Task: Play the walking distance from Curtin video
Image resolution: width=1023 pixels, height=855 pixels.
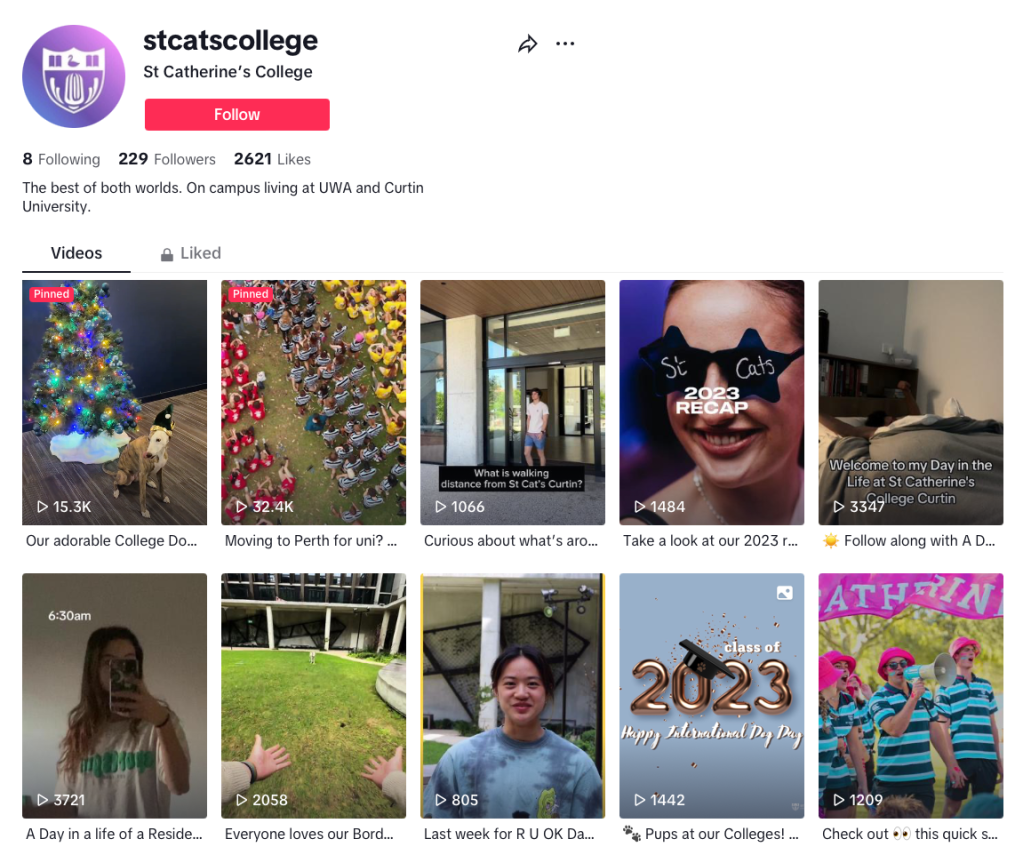Action: tap(512, 402)
